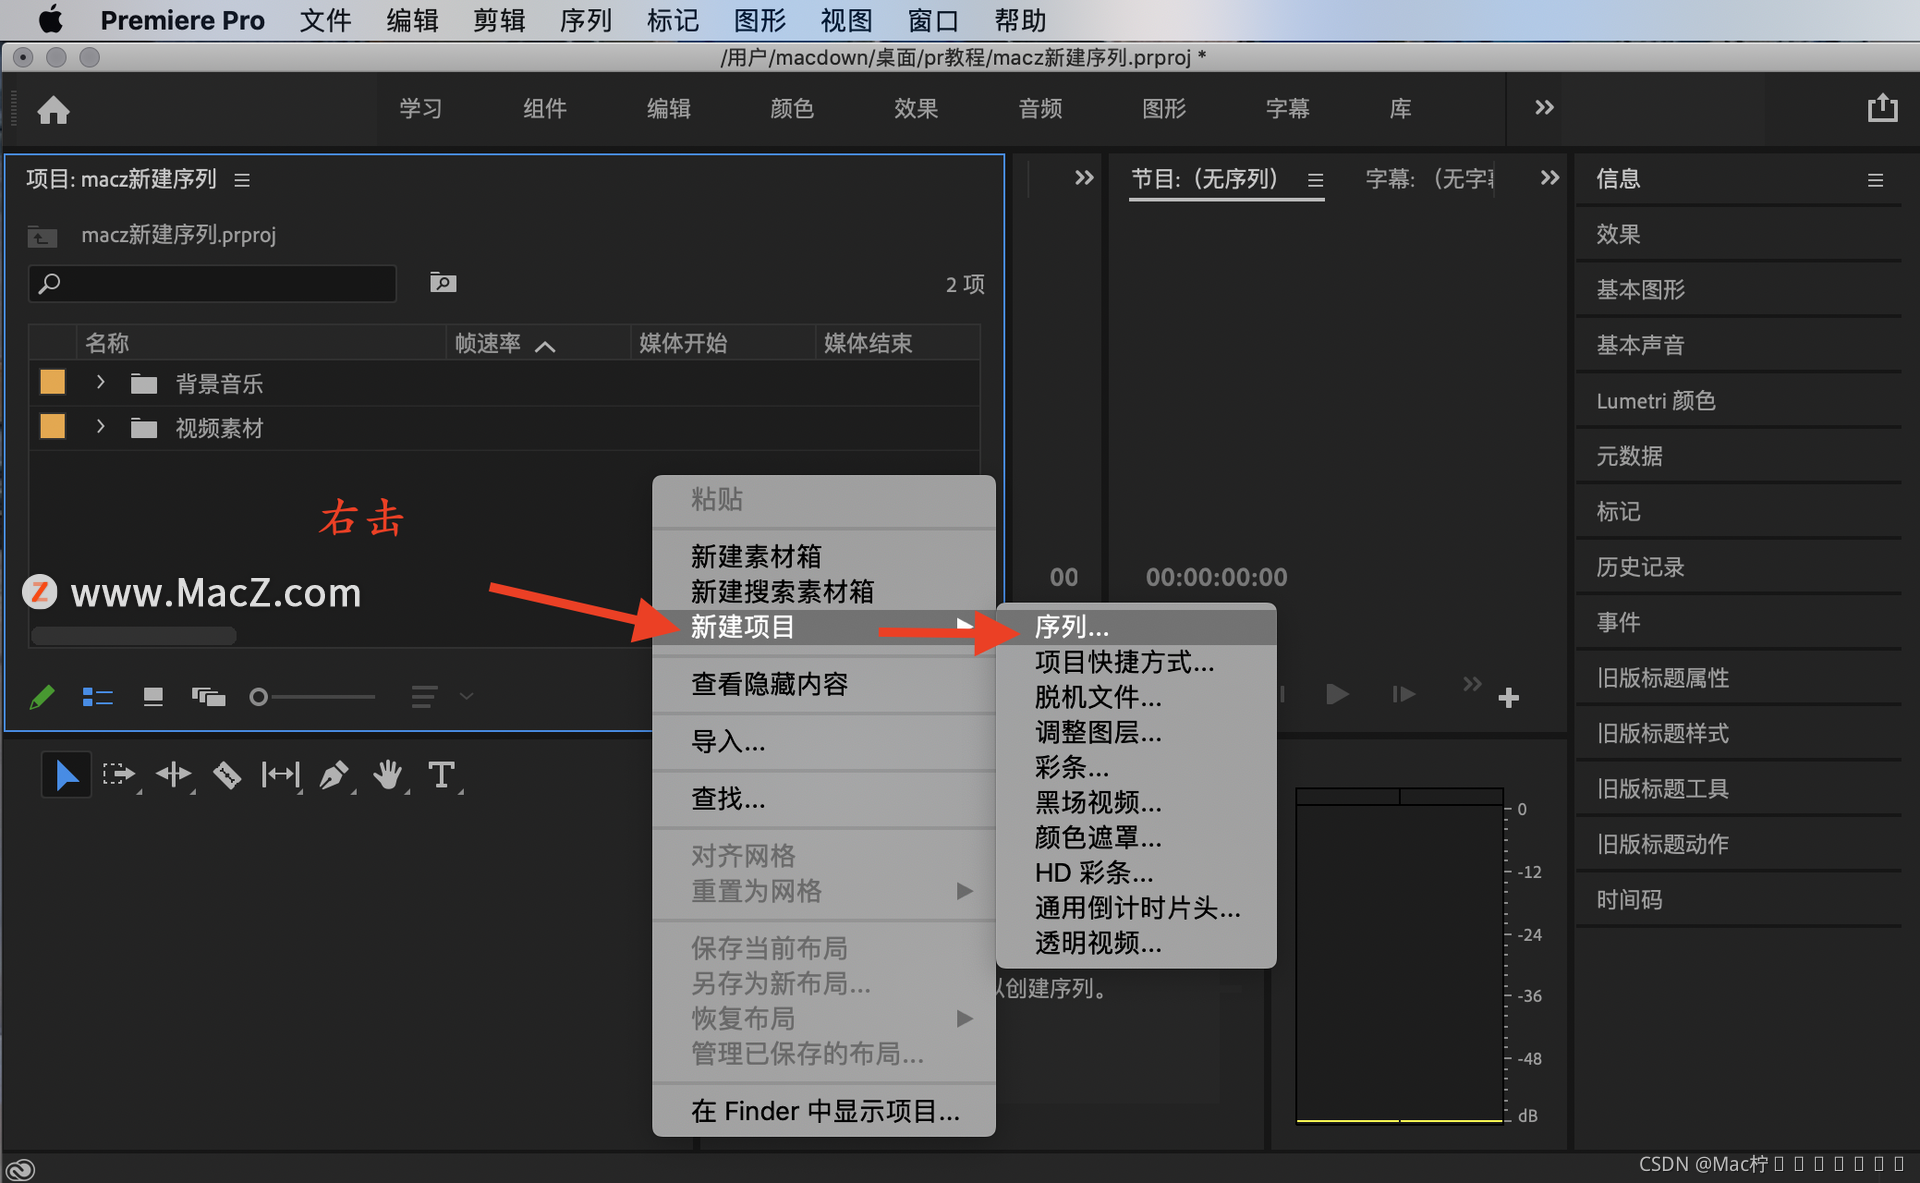
Task: Switch project panel to icon view
Action: click(153, 696)
